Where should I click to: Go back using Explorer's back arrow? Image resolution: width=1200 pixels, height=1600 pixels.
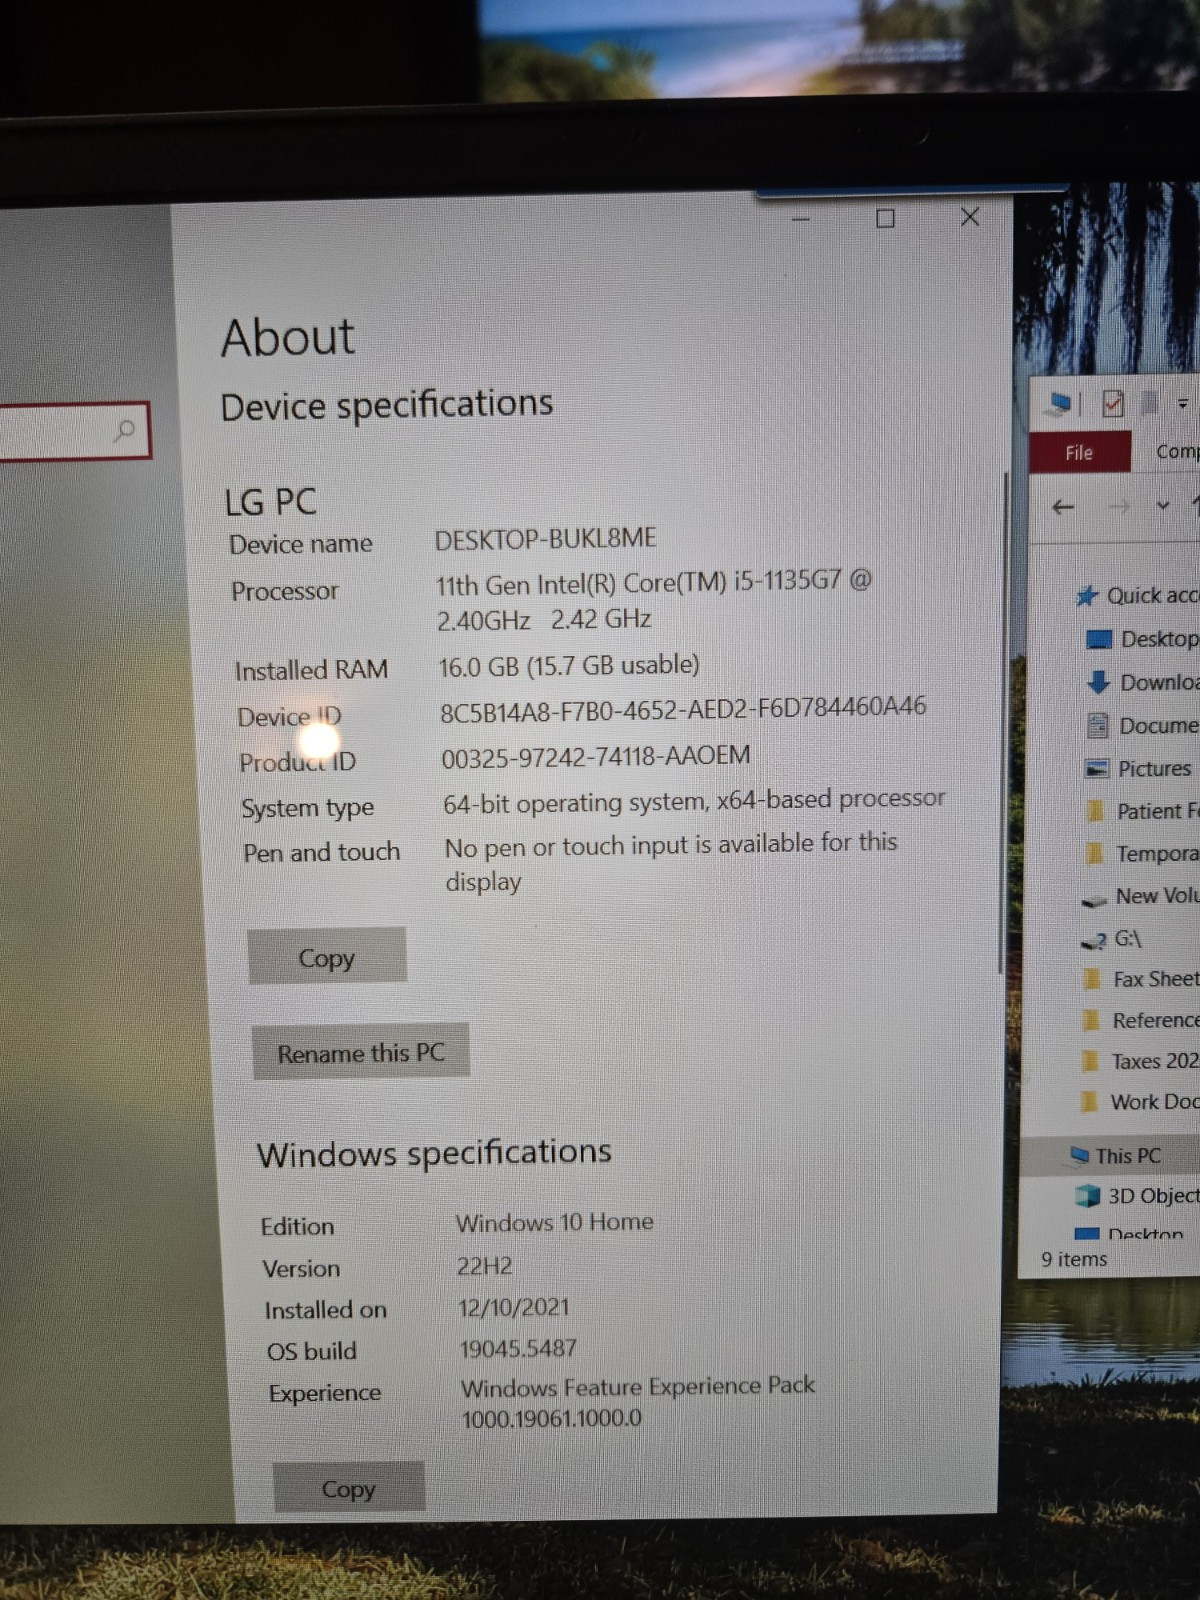[x=1063, y=507]
